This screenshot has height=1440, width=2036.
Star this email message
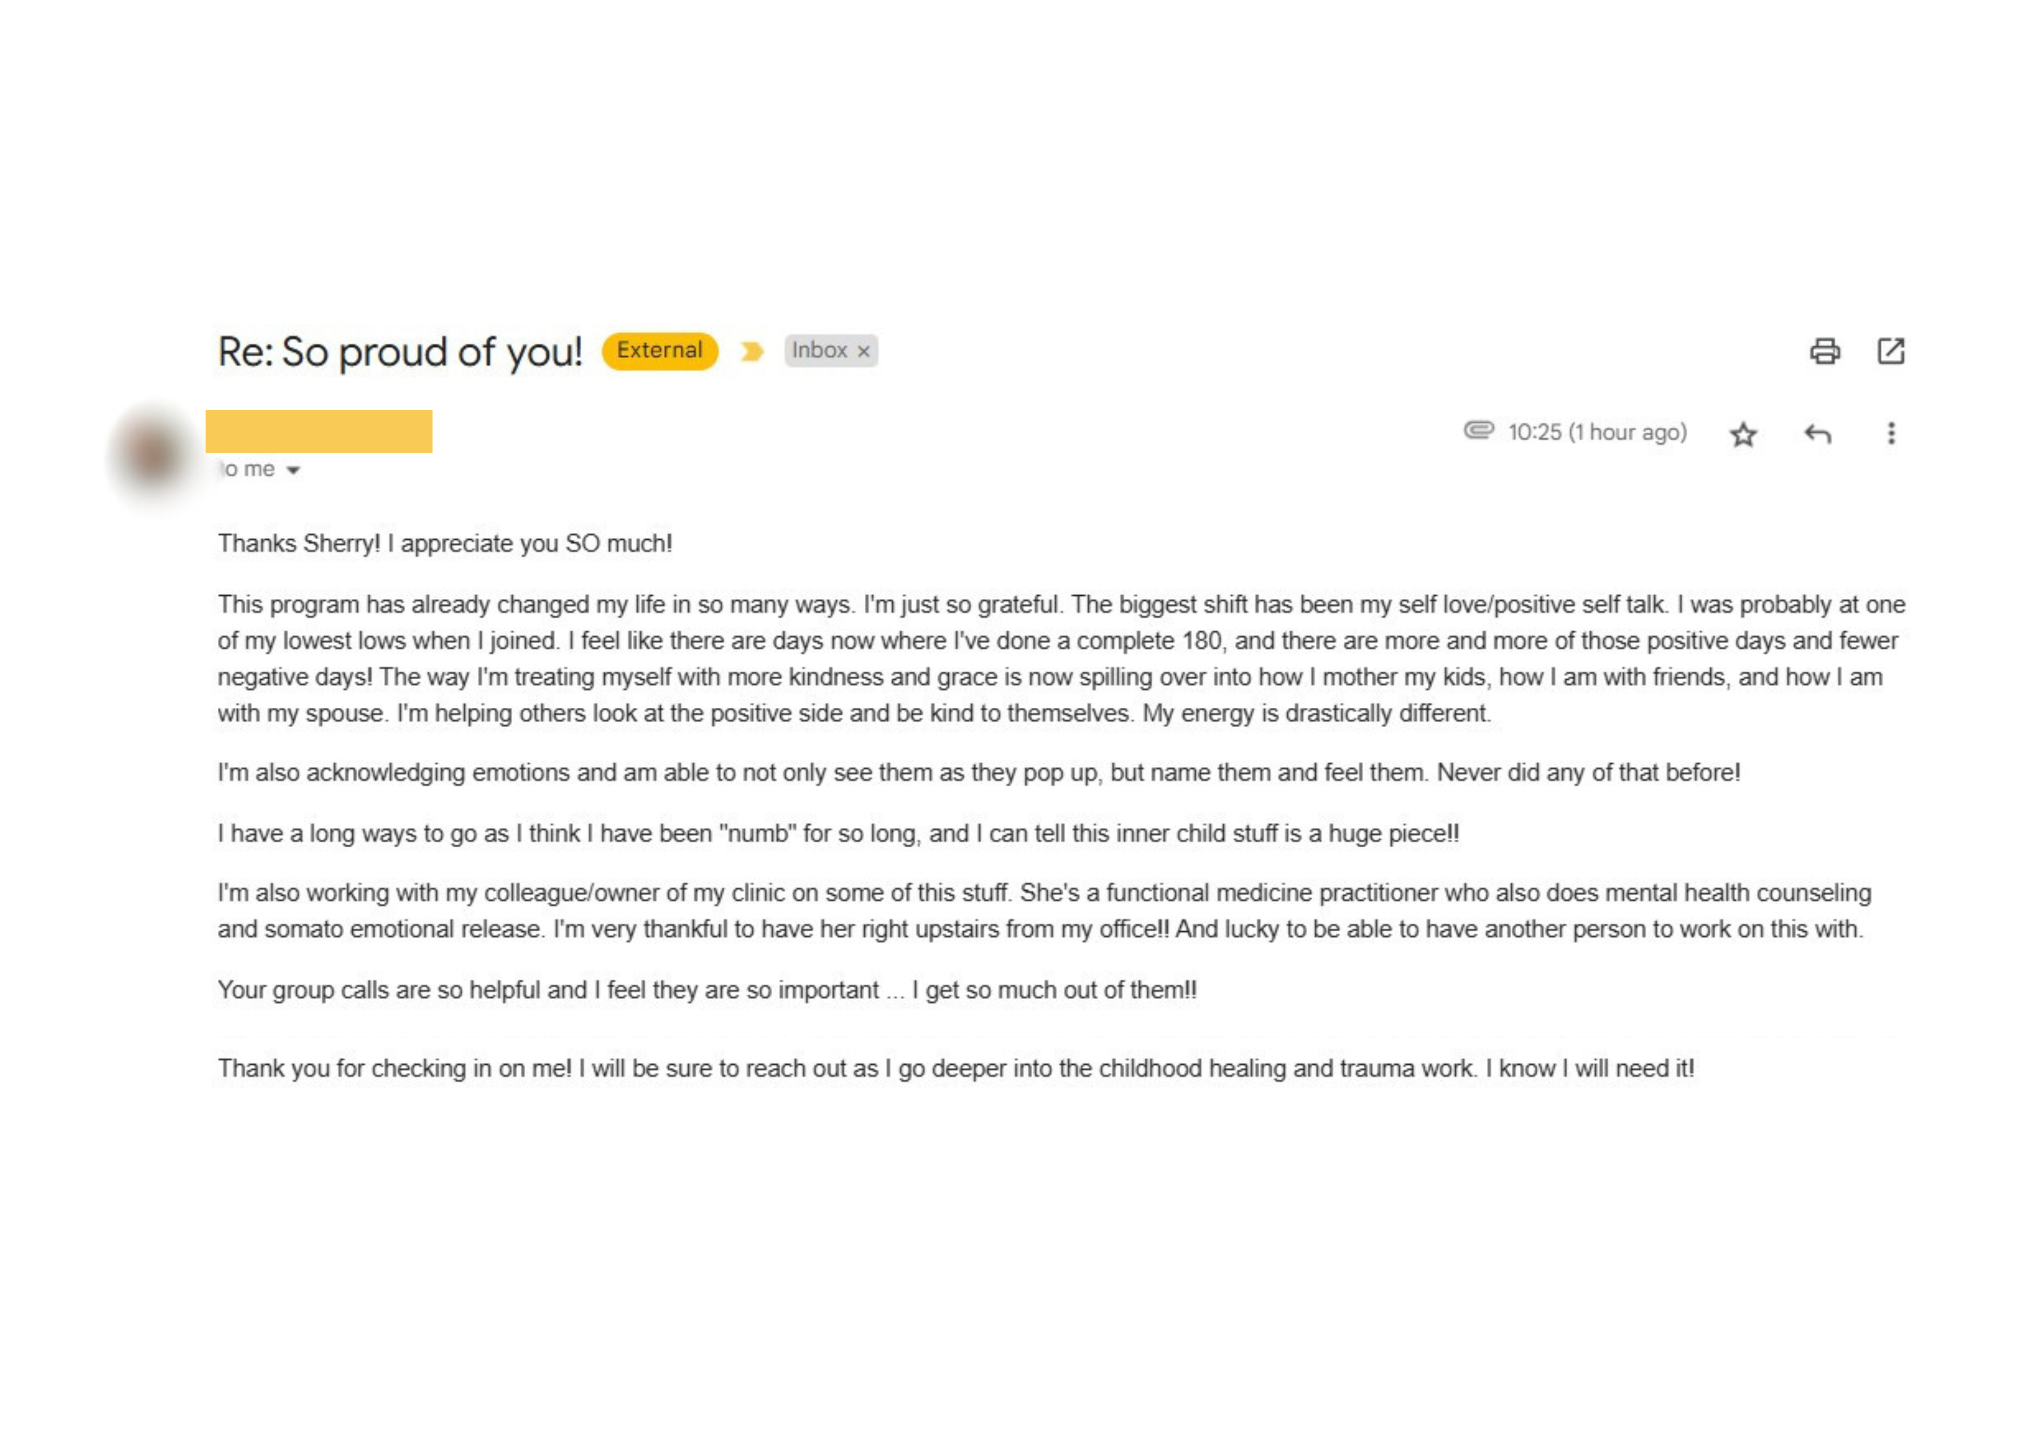[1743, 434]
